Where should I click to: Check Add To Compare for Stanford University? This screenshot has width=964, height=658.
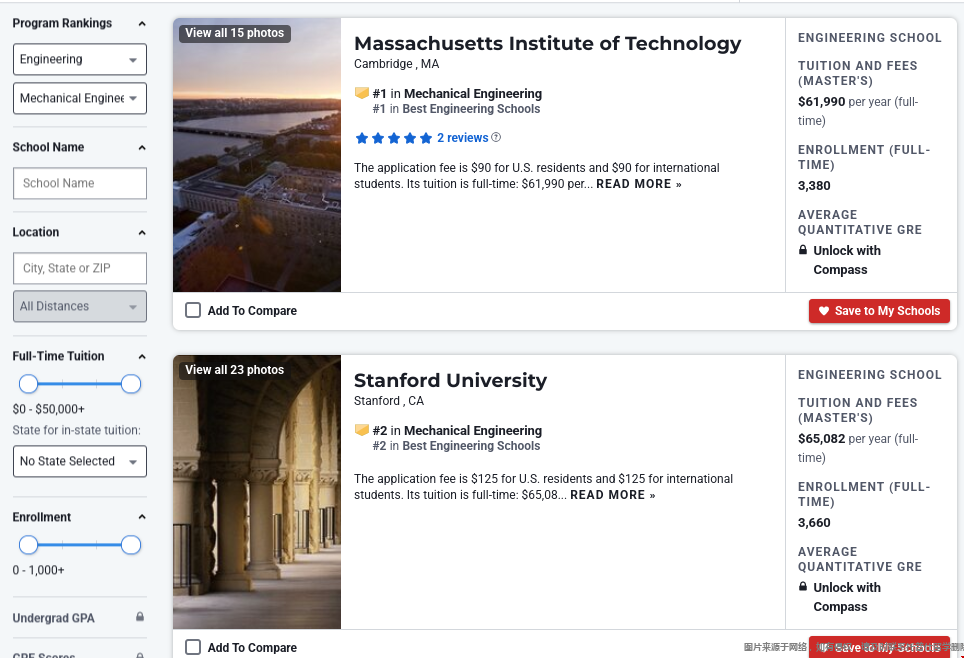tap(193, 647)
